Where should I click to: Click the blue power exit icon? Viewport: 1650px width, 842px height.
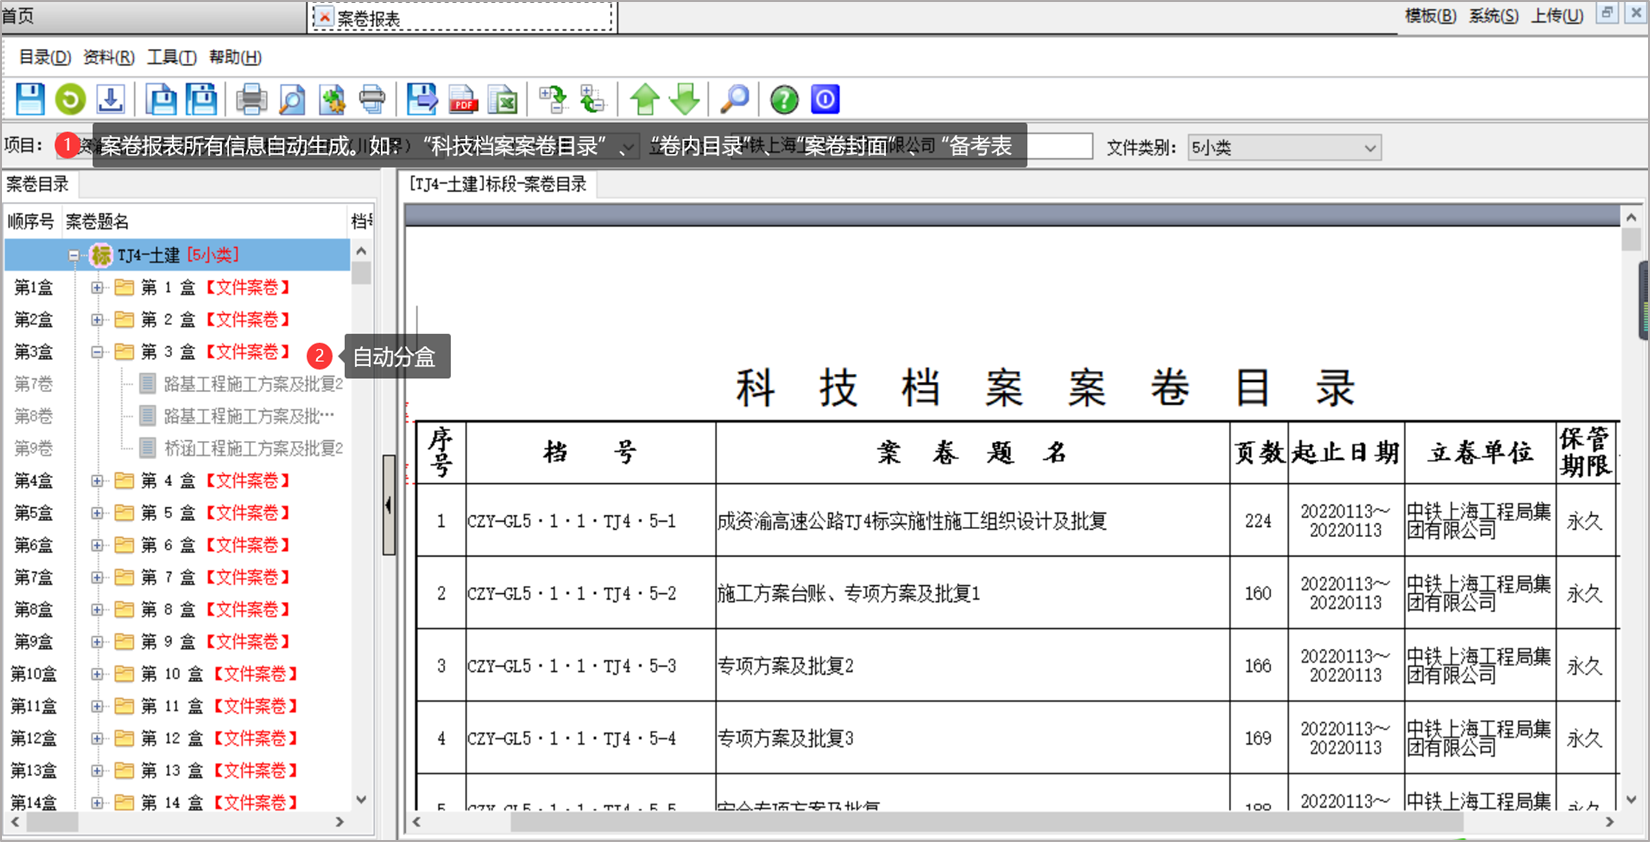[x=825, y=99]
